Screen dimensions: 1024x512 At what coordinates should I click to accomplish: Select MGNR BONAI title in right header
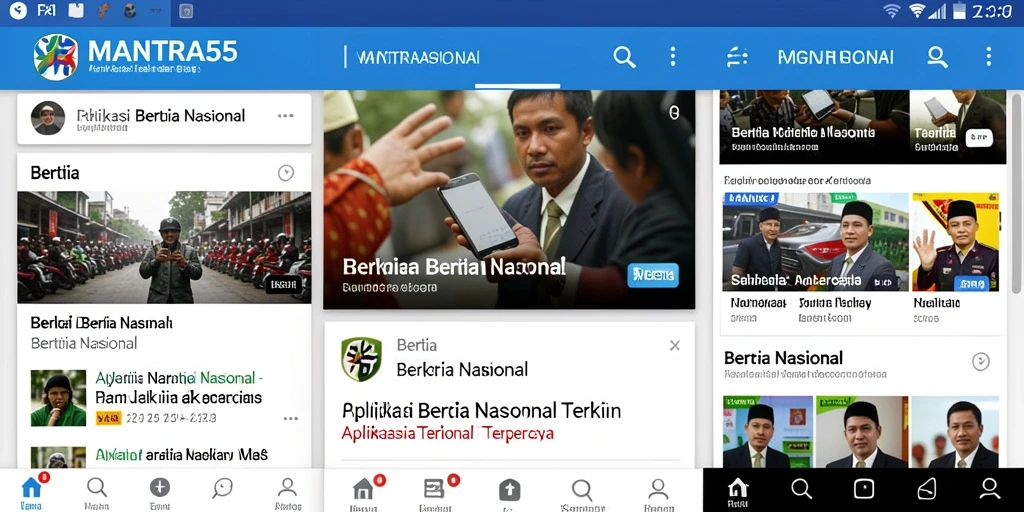[836, 57]
